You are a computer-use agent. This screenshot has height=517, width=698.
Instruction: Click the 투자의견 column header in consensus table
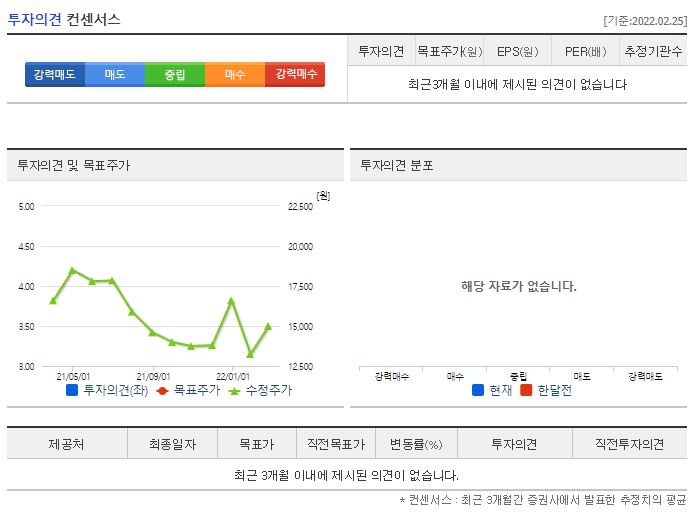[x=381, y=51]
